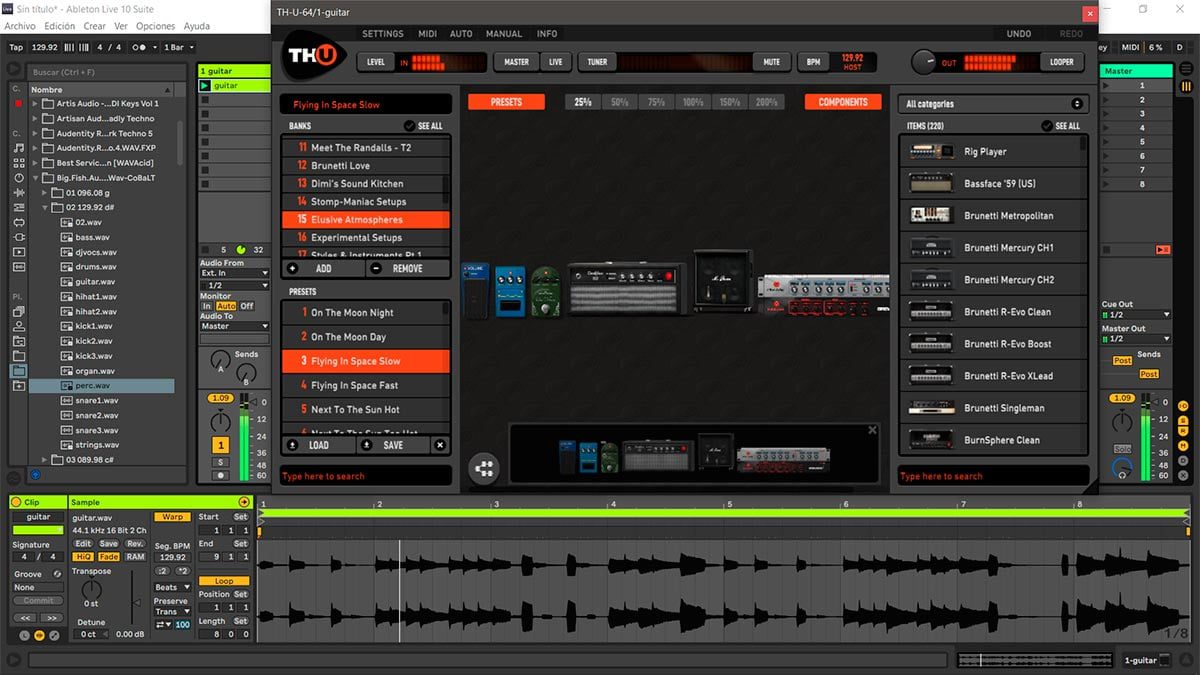Open the Audio Effects browser category icon
Viewport: 1200px width, 675px height.
(x=18, y=193)
